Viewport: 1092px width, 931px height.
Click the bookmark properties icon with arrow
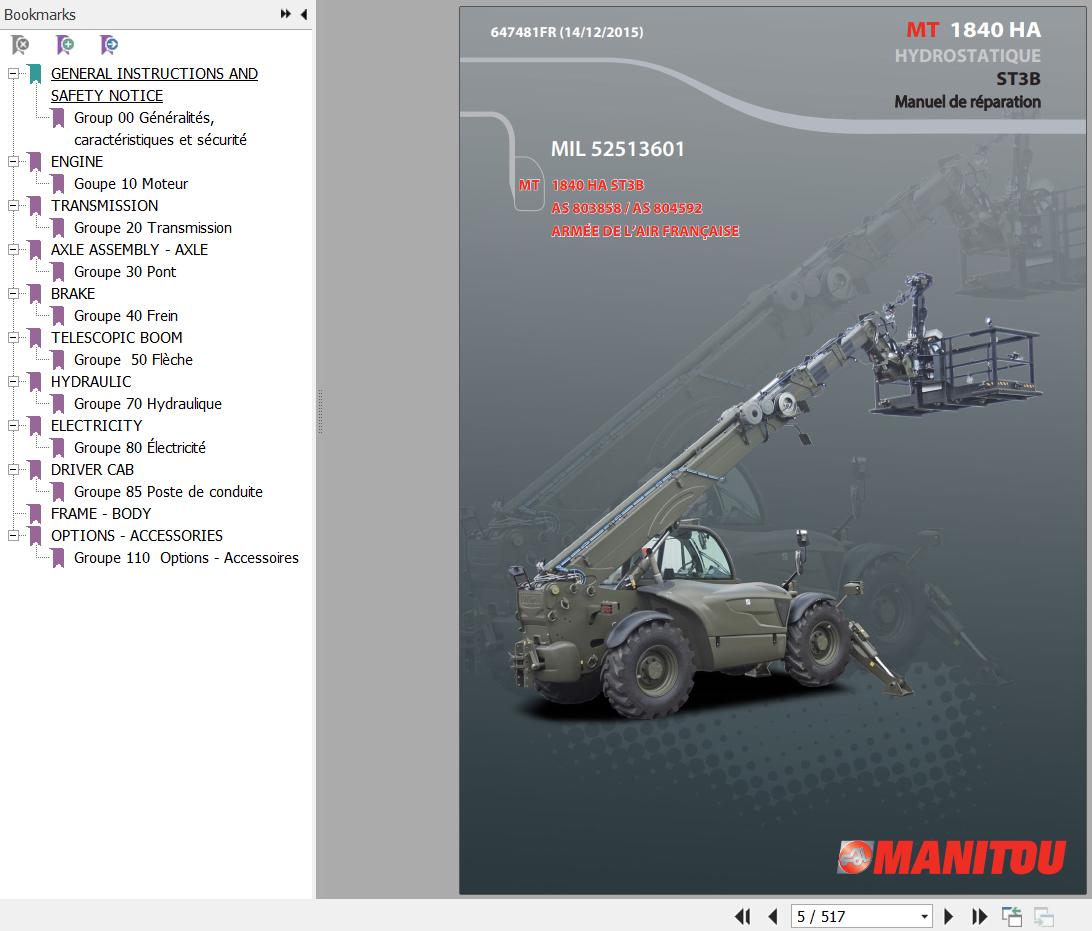pyautogui.click(x=109, y=45)
